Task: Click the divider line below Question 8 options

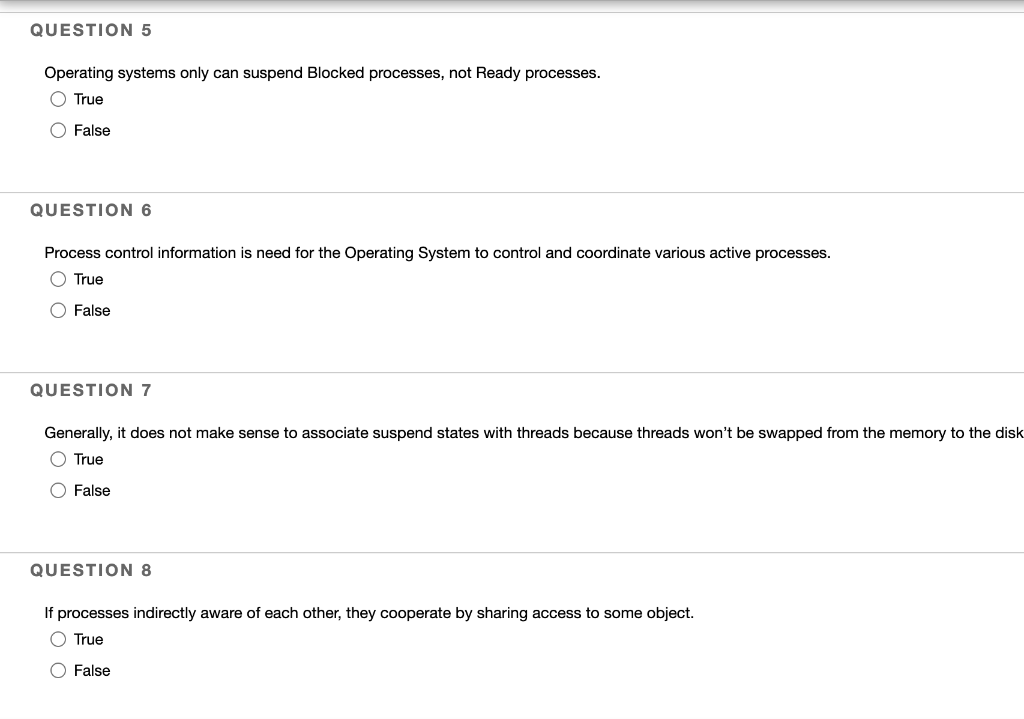Action: 512,716
